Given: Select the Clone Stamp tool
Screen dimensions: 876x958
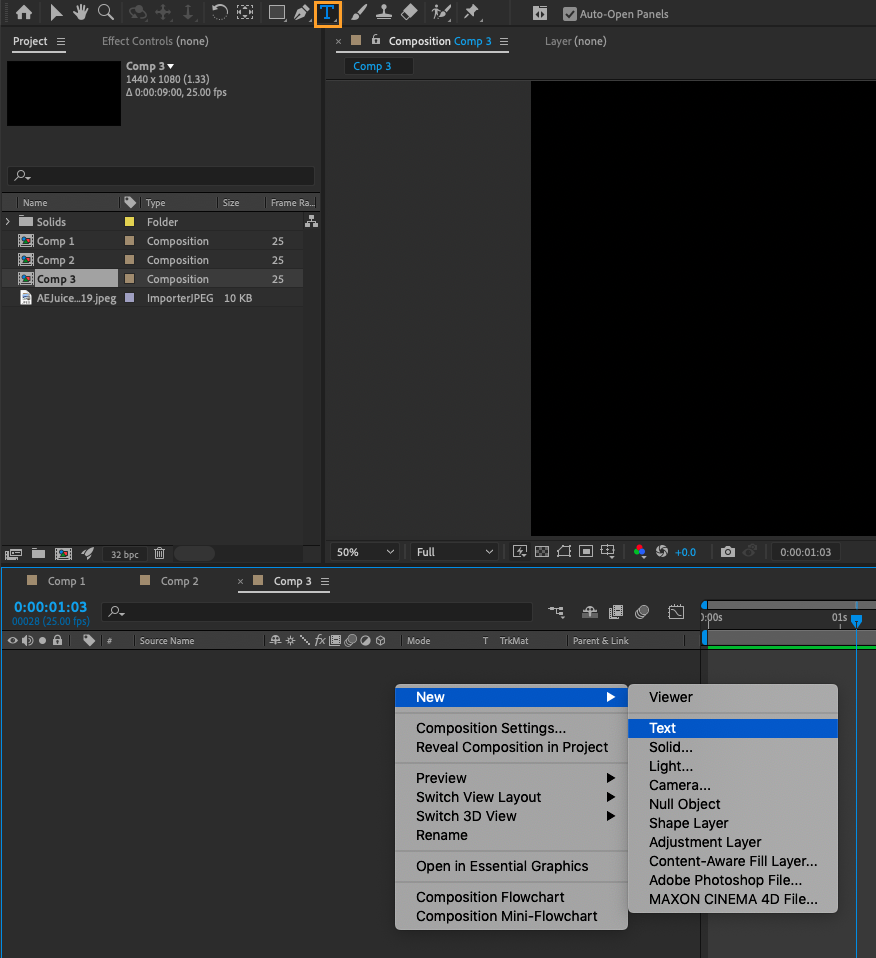Looking at the screenshot, I should 384,12.
